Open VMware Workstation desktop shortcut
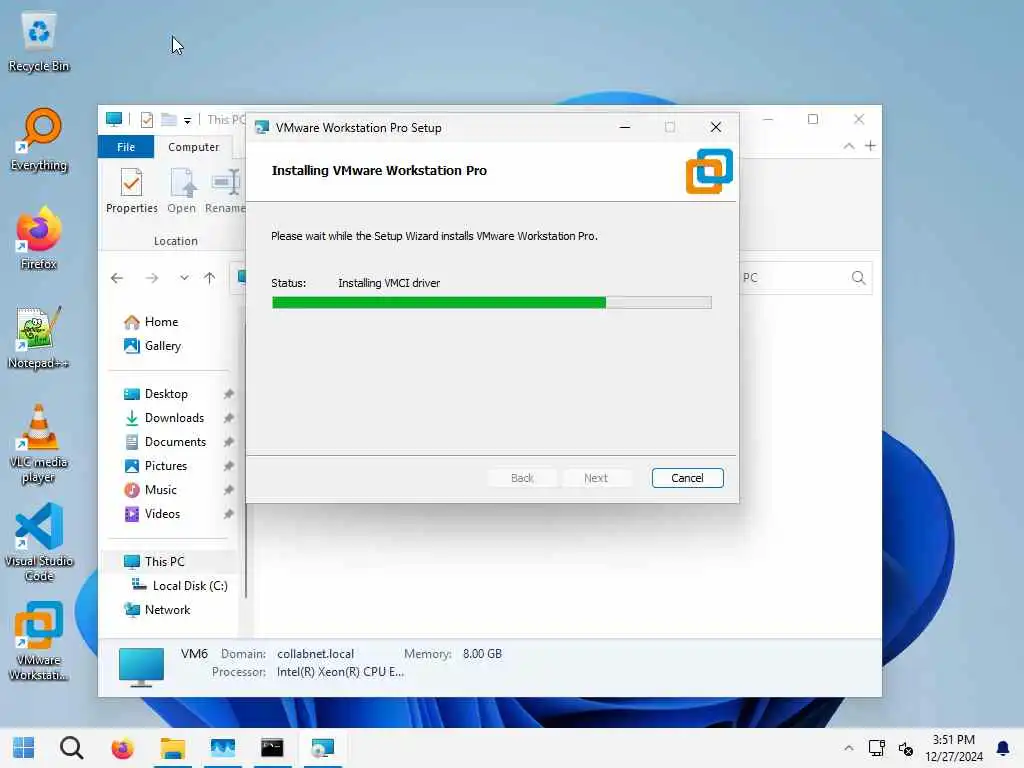Screen dimensions: 1024x768 (x=39, y=641)
